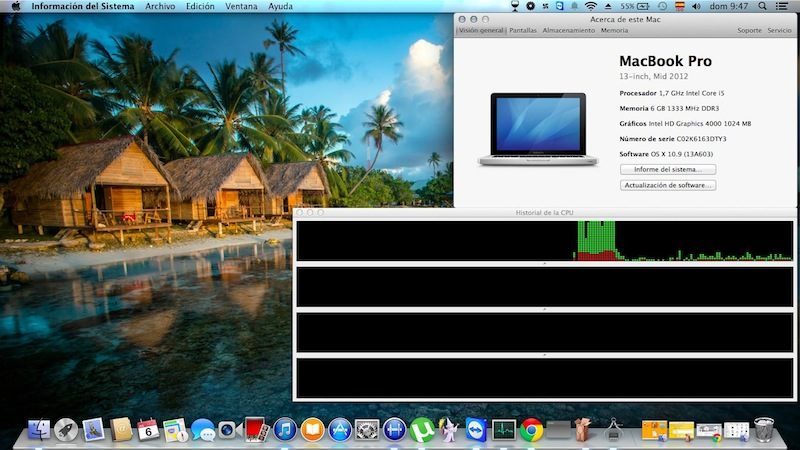Launch Google Chrome from dock
Image resolution: width=800 pixels, height=450 pixels.
pos(531,430)
